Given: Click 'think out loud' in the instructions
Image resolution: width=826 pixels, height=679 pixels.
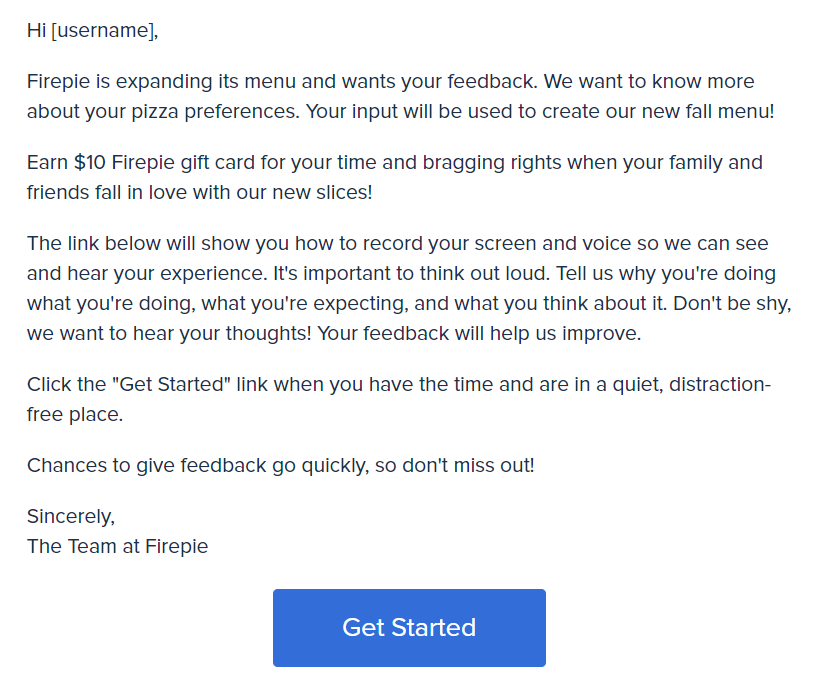Looking at the screenshot, I should (x=469, y=273).
